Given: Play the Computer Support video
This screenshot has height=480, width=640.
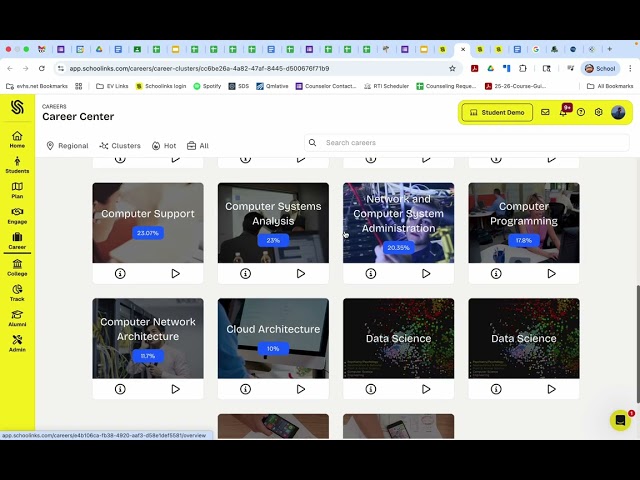Looking at the screenshot, I should pos(176,273).
